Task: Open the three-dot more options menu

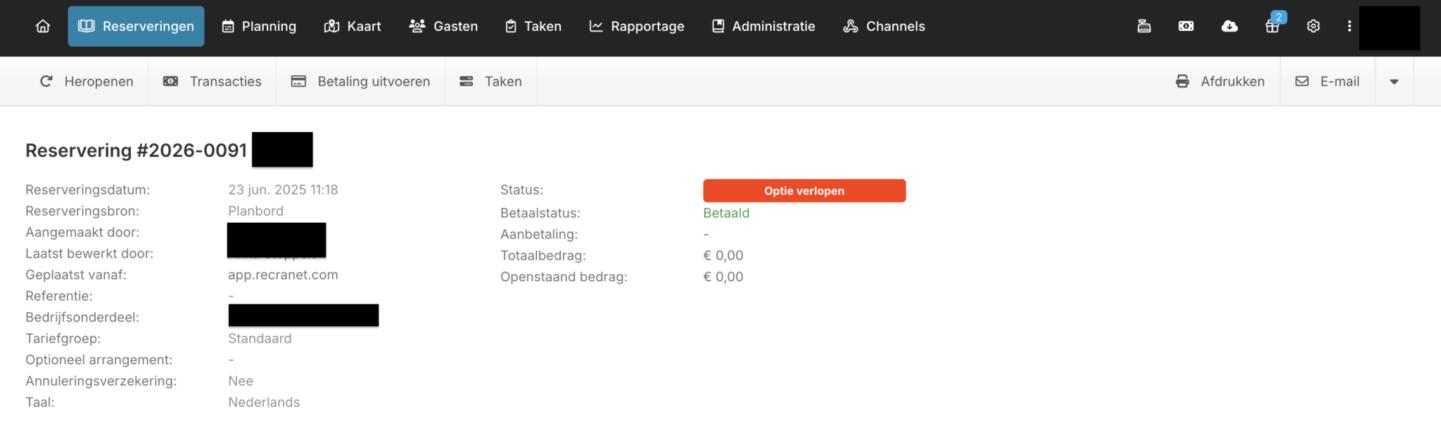Action: tap(1349, 27)
